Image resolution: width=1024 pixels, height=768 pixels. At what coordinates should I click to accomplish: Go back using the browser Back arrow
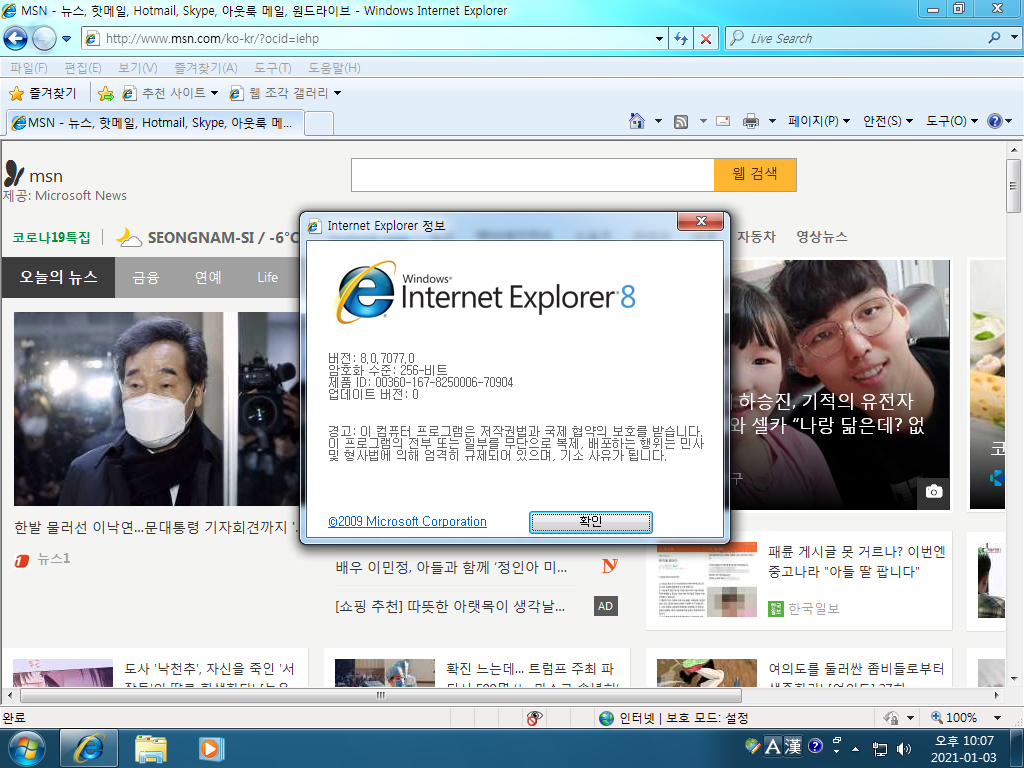pos(15,39)
